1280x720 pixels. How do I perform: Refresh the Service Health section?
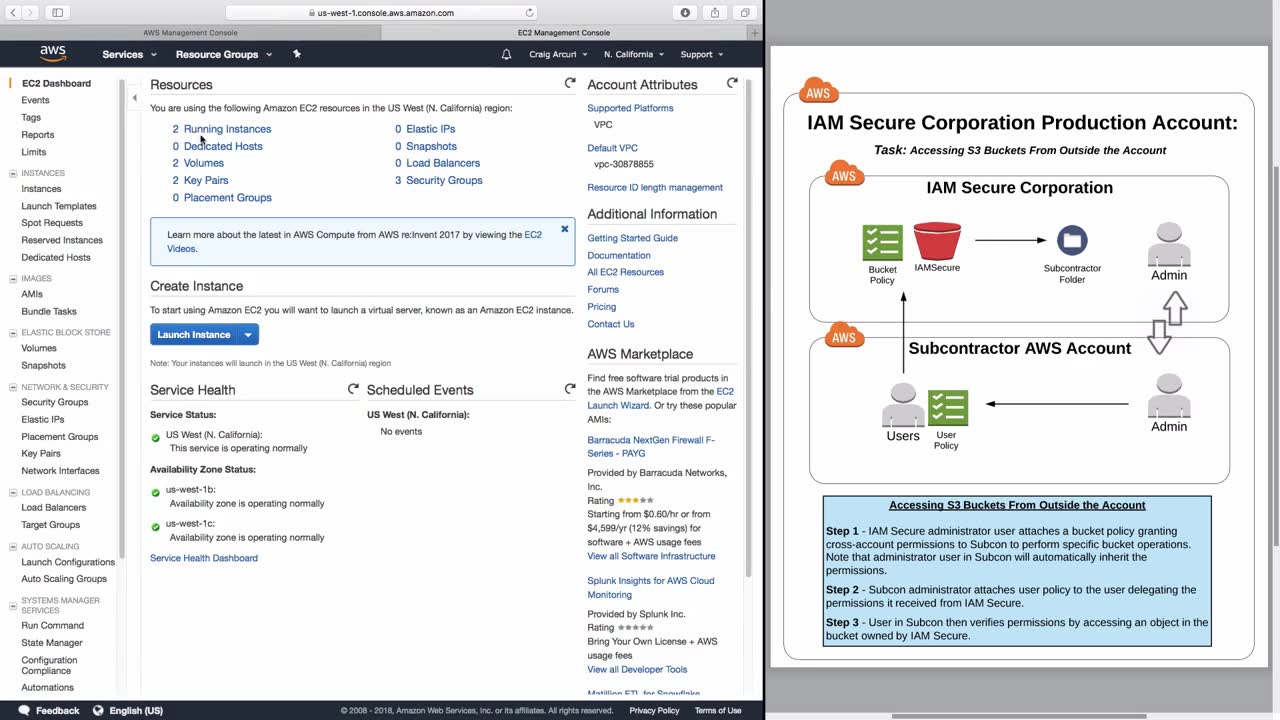pos(353,389)
